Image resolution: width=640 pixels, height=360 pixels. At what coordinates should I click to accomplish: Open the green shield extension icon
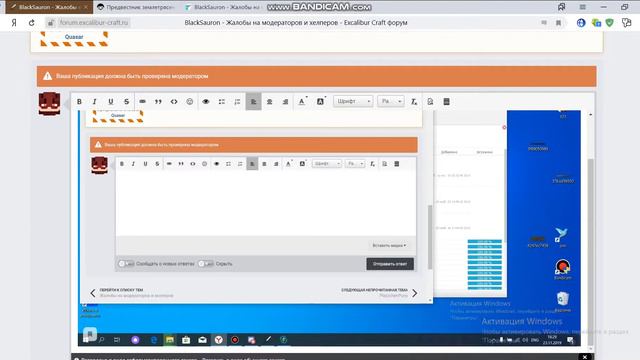[610, 23]
